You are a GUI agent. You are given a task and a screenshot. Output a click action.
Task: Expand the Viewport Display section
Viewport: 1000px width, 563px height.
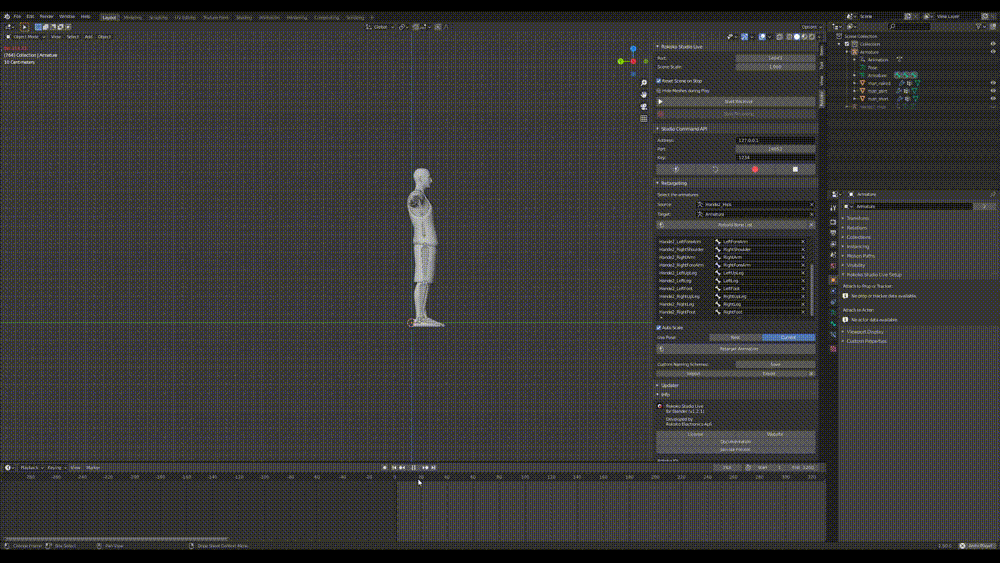864,332
